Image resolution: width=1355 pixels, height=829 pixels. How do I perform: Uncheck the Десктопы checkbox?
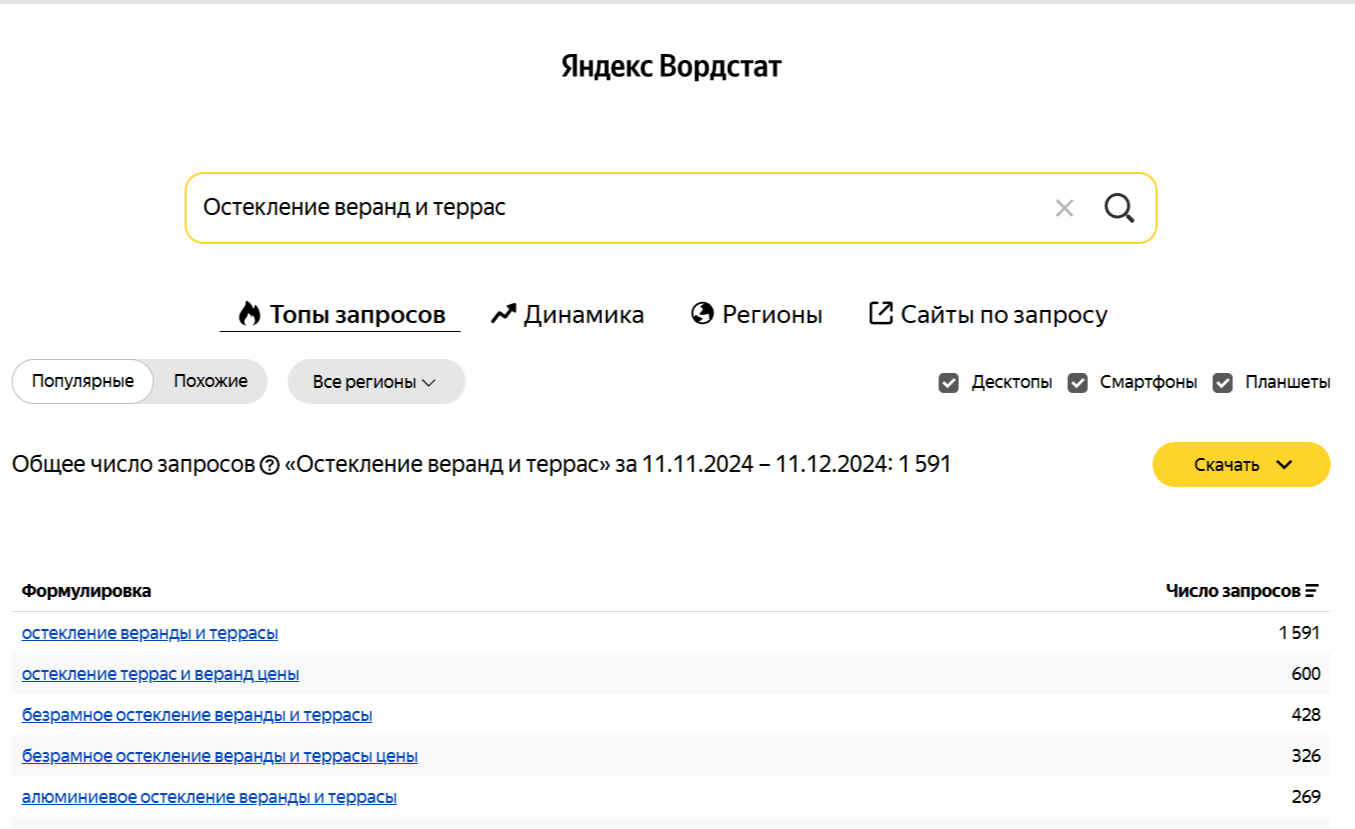949,382
